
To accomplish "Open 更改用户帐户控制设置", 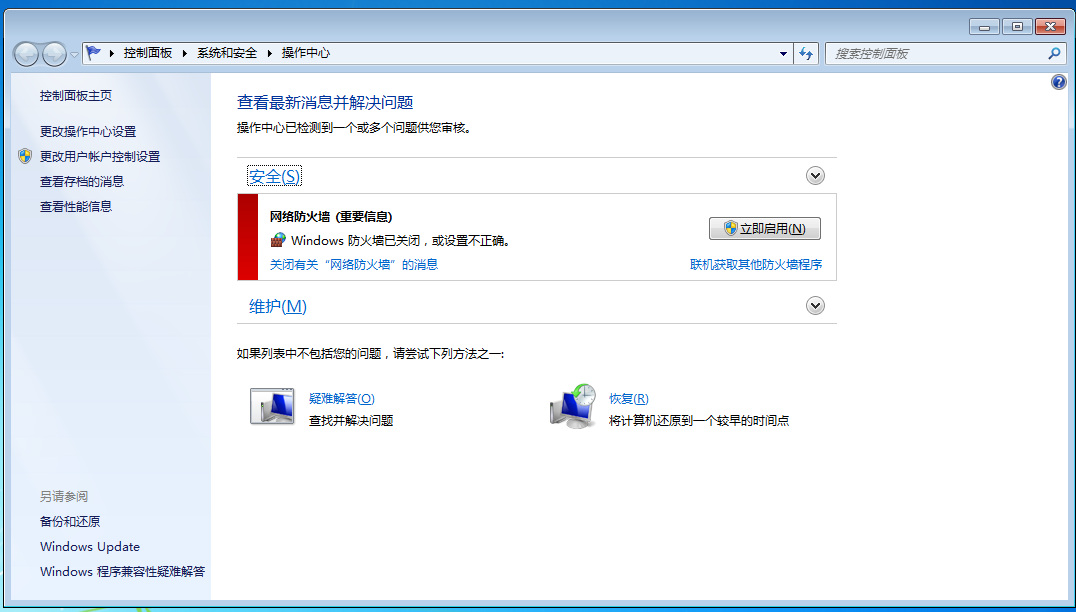I will pyautogui.click(x=100, y=156).
